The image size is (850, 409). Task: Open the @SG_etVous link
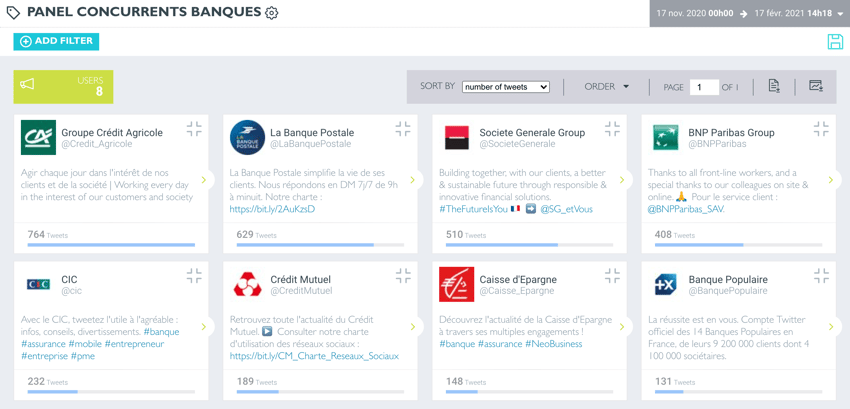click(x=566, y=209)
